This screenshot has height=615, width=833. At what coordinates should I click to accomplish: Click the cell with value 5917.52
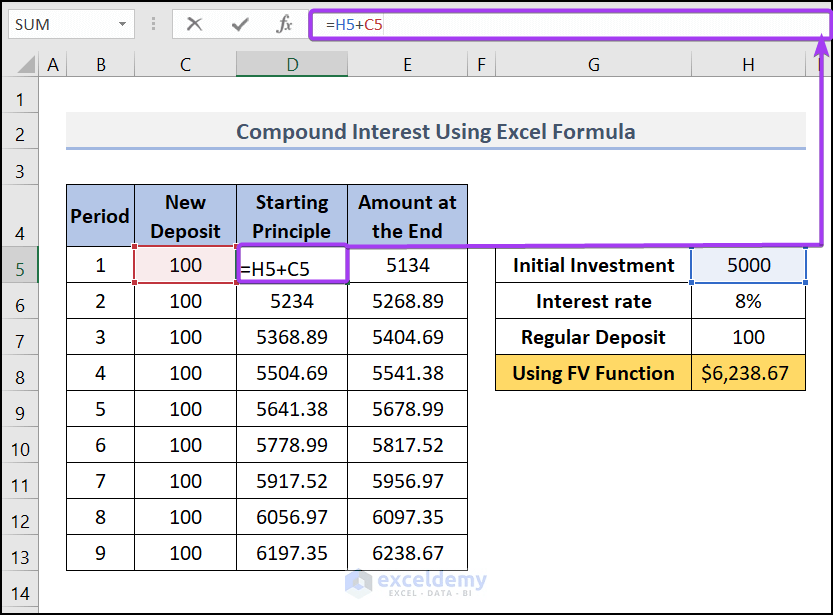pos(292,481)
